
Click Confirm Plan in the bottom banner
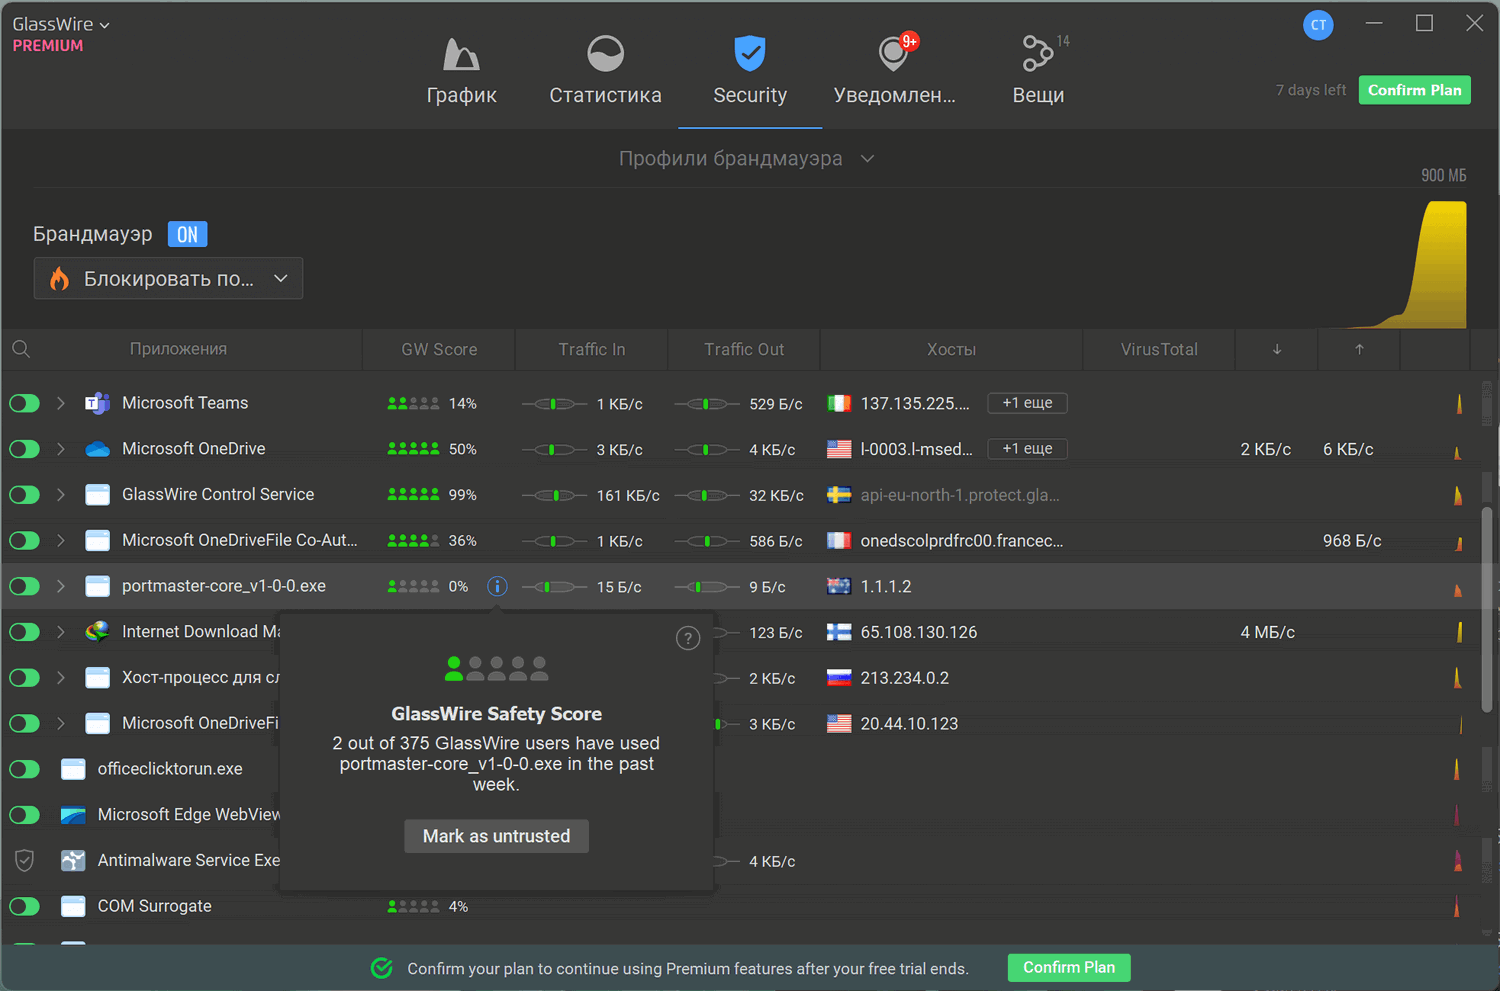tap(1069, 967)
